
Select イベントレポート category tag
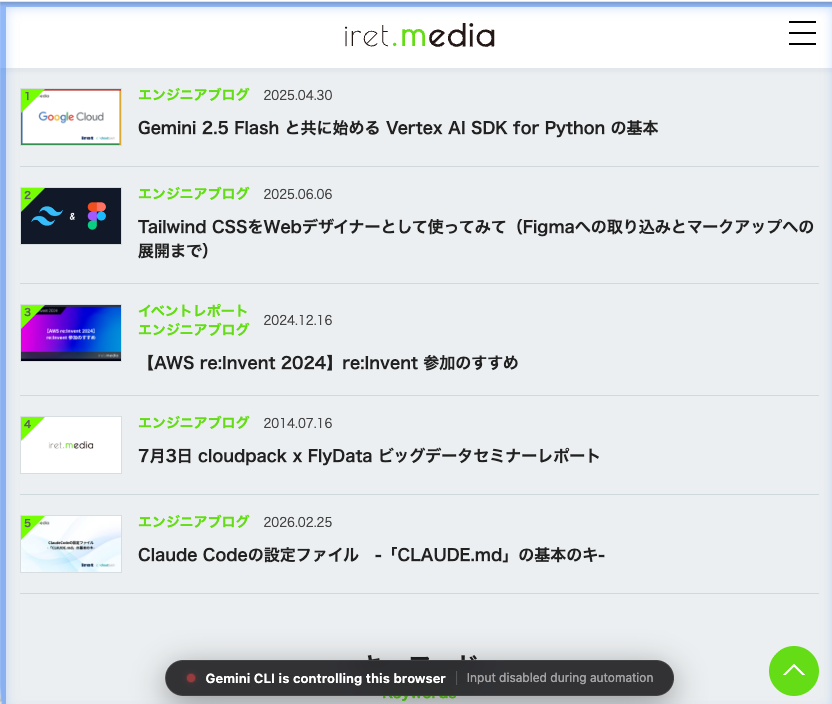pyautogui.click(x=193, y=311)
